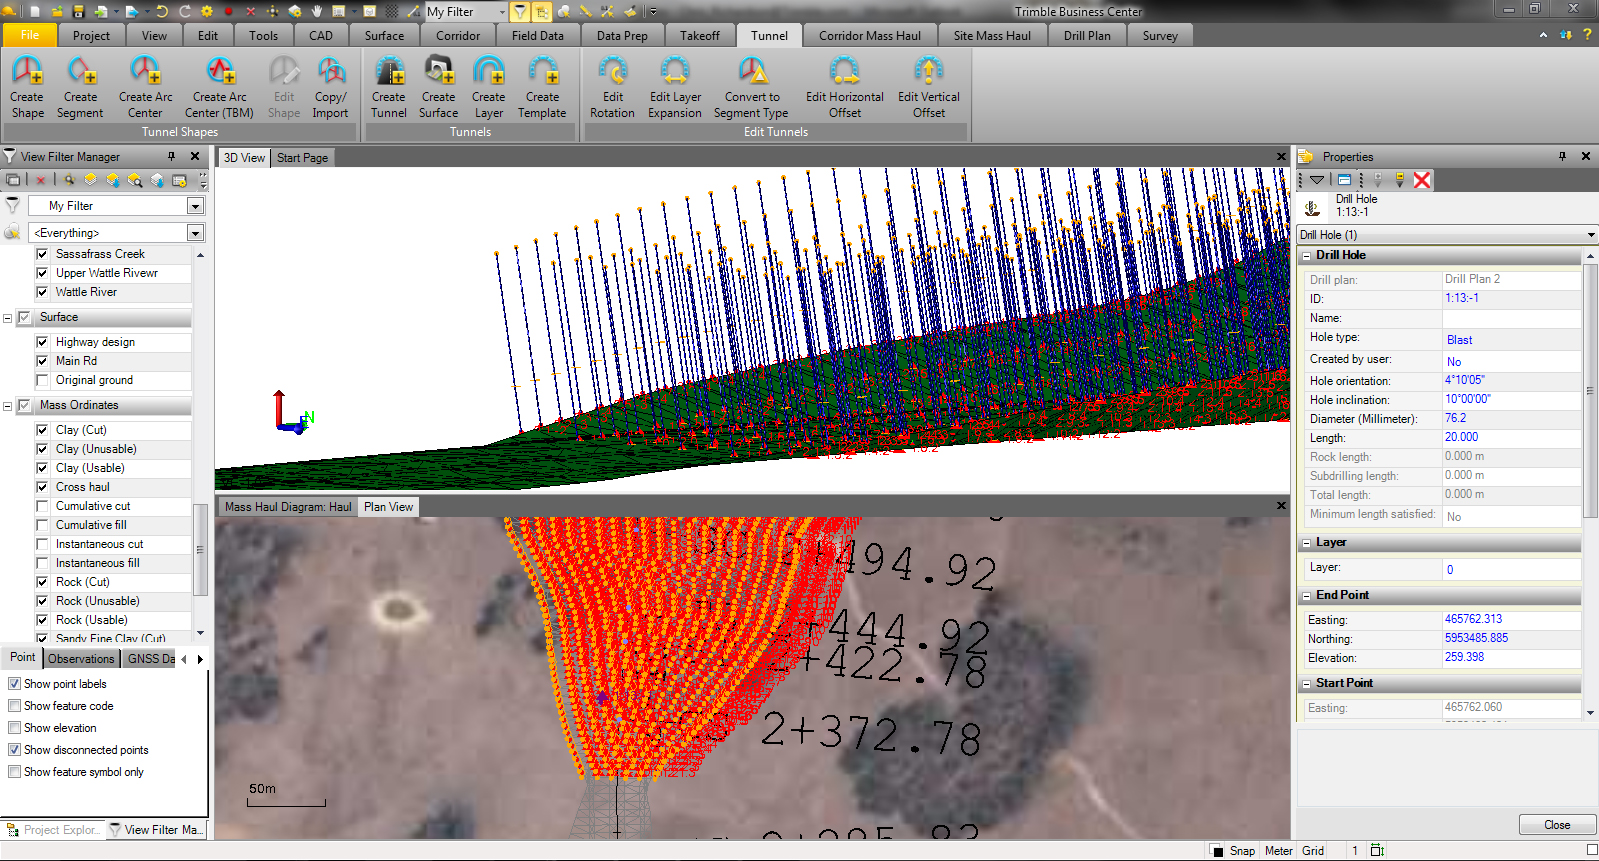Viewport: 1599px width, 861px height.
Task: Click the Close button in Properties panel
Action: click(x=1557, y=825)
